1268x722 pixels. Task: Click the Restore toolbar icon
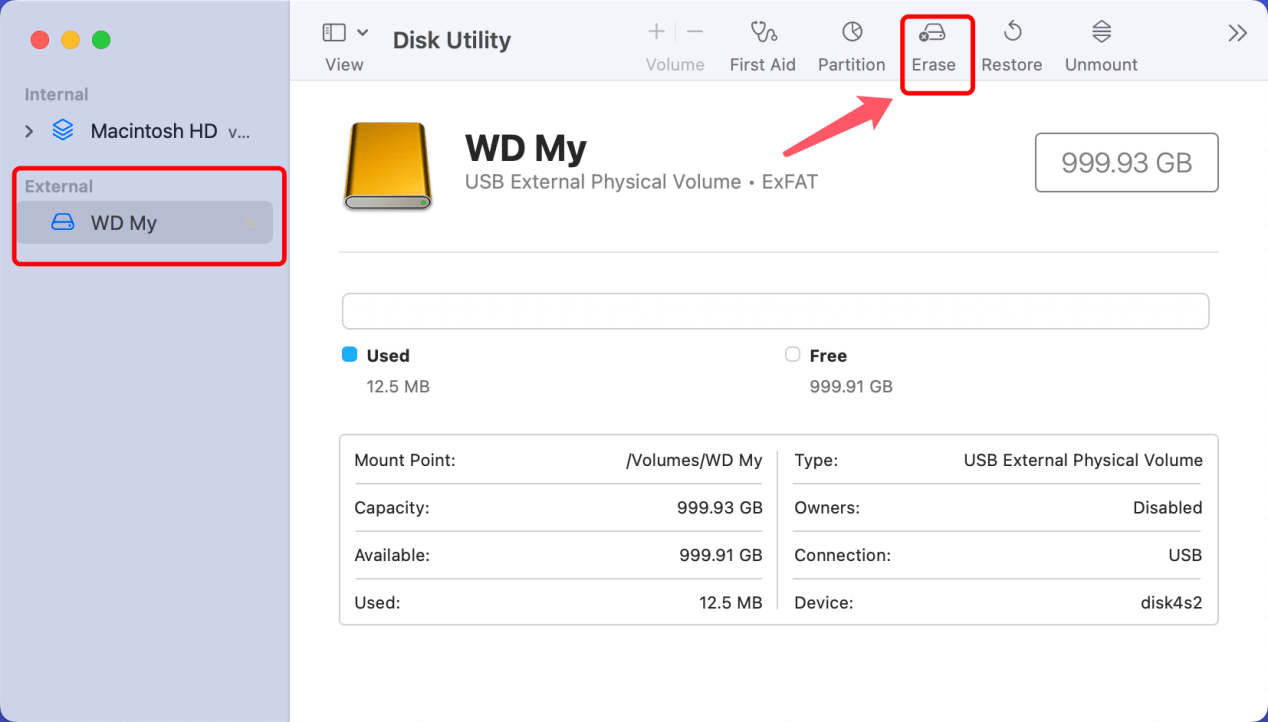click(x=1011, y=42)
